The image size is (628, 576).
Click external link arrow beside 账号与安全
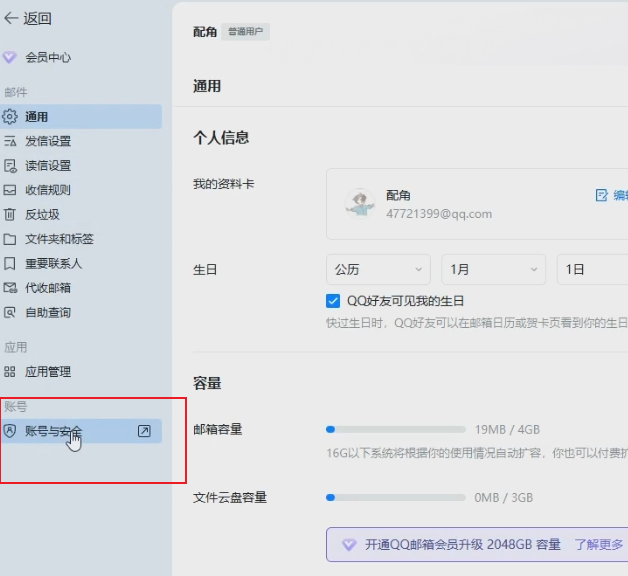[144, 431]
